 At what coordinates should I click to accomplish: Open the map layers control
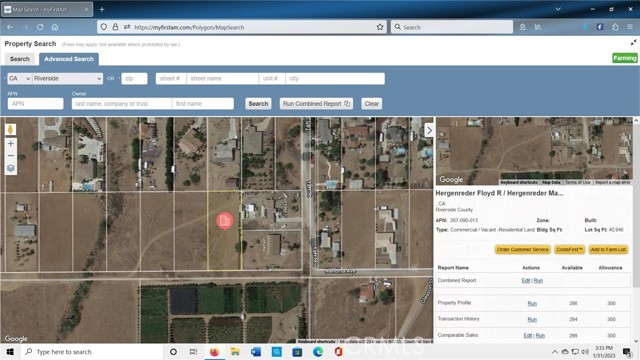pyautogui.click(x=11, y=168)
